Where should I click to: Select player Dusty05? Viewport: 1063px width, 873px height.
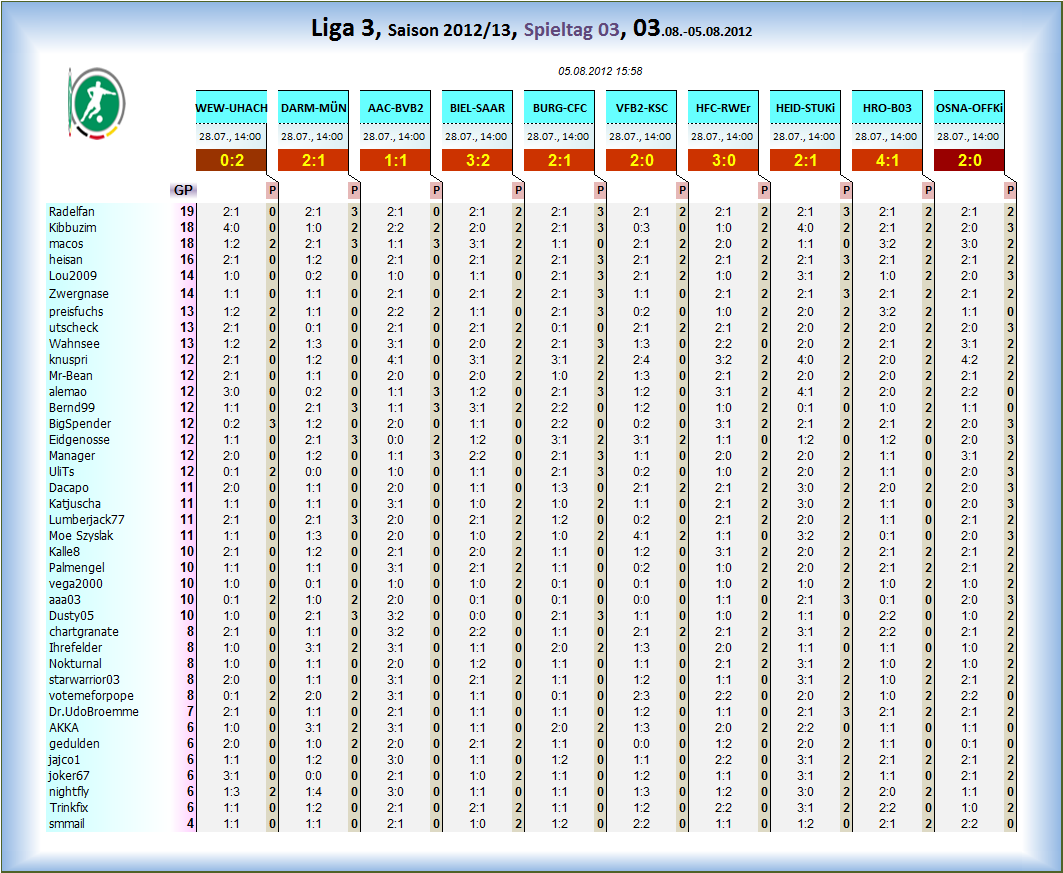coord(71,615)
